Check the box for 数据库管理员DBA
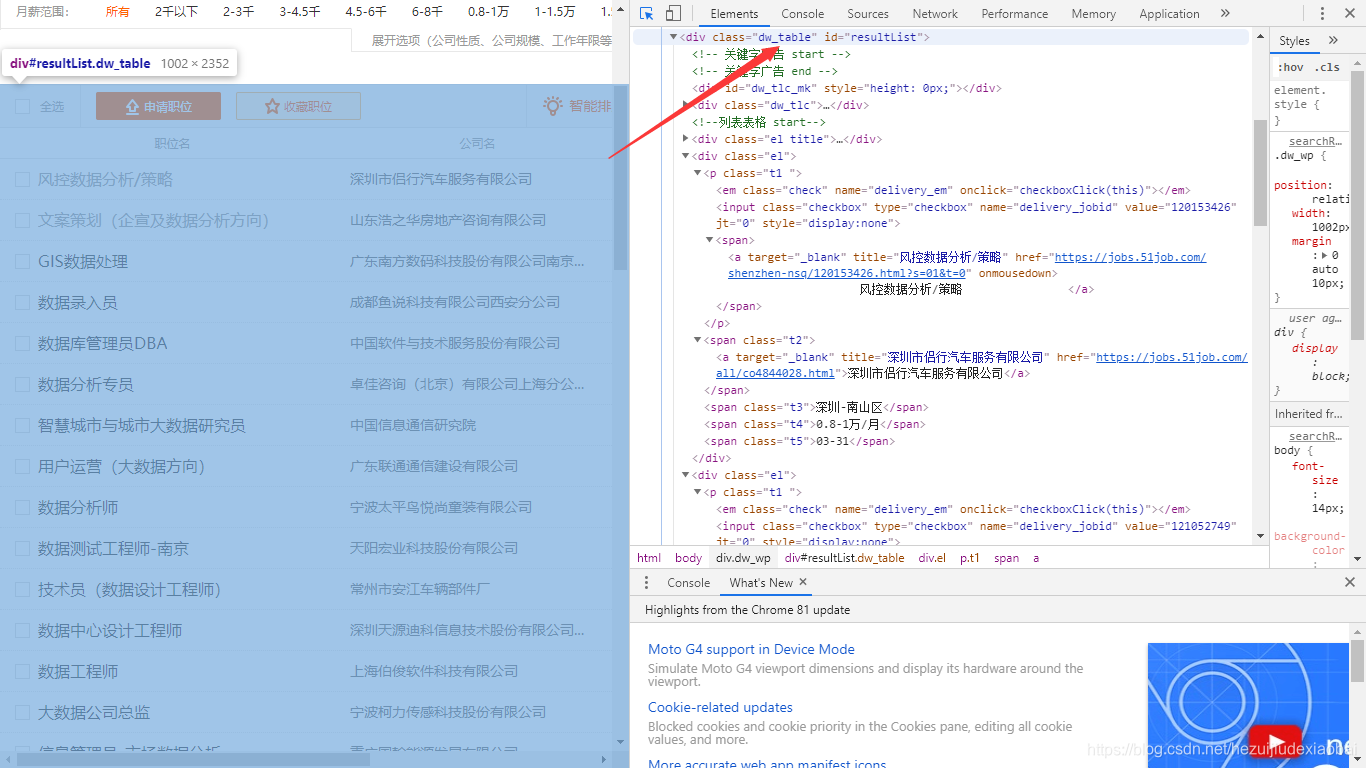 click(22, 343)
